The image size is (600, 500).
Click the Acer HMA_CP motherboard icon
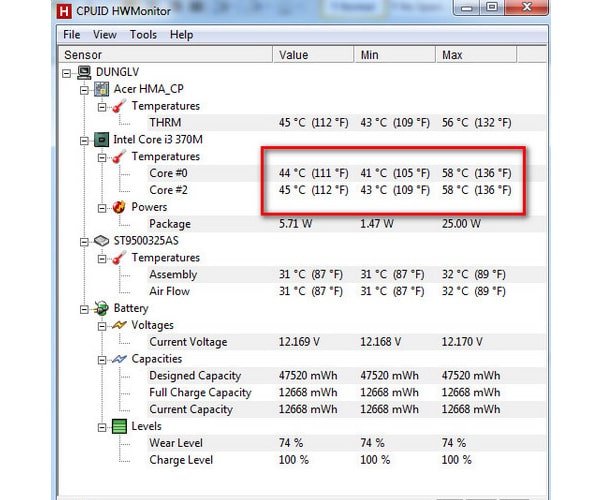pyautogui.click(x=101, y=89)
